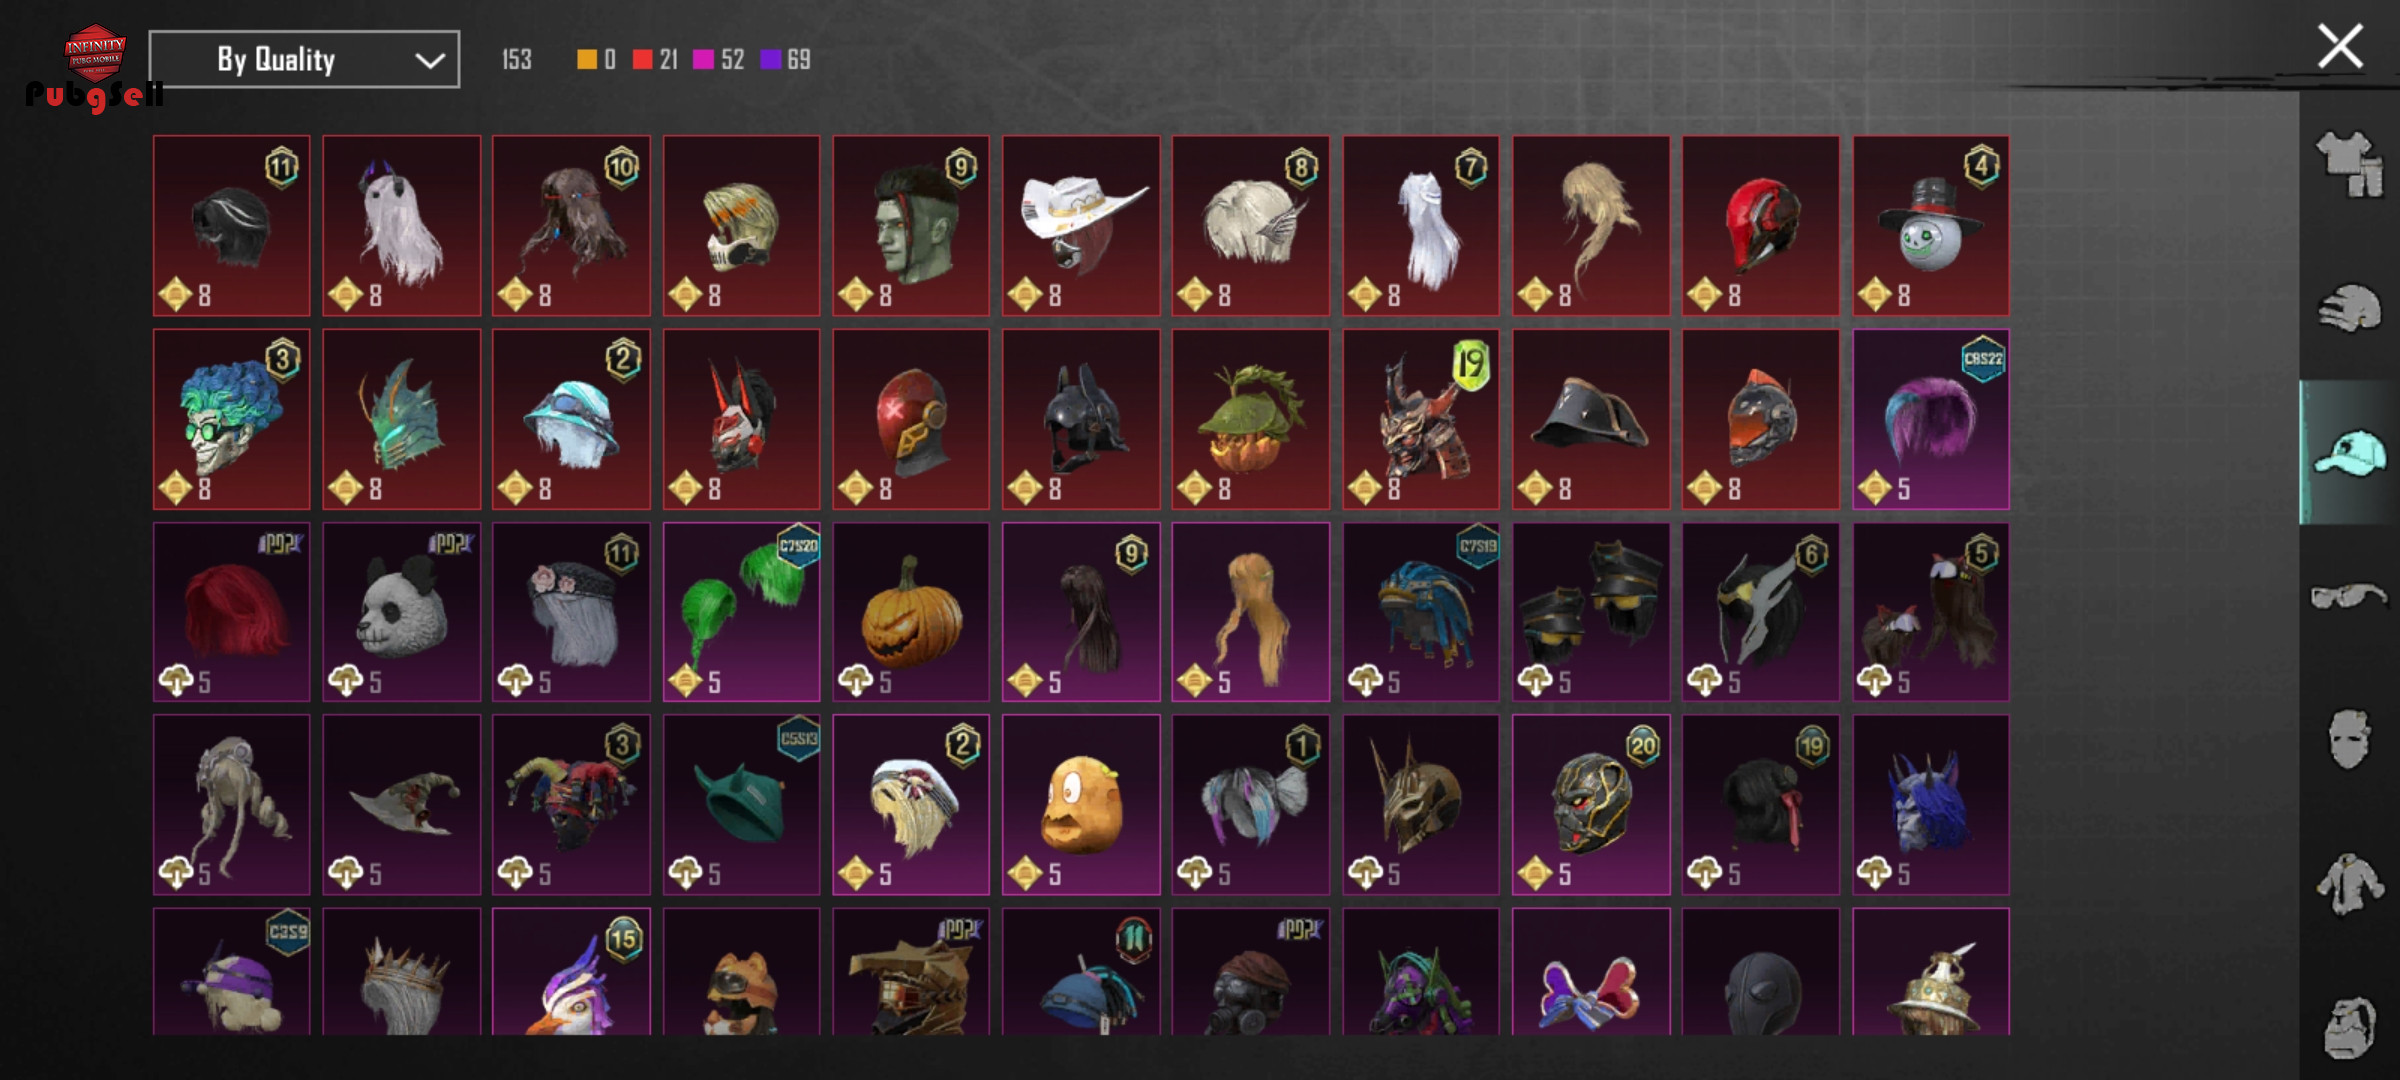2400x1080 pixels.
Task: Select the helmet category sidebar icon
Action: tap(2349, 308)
